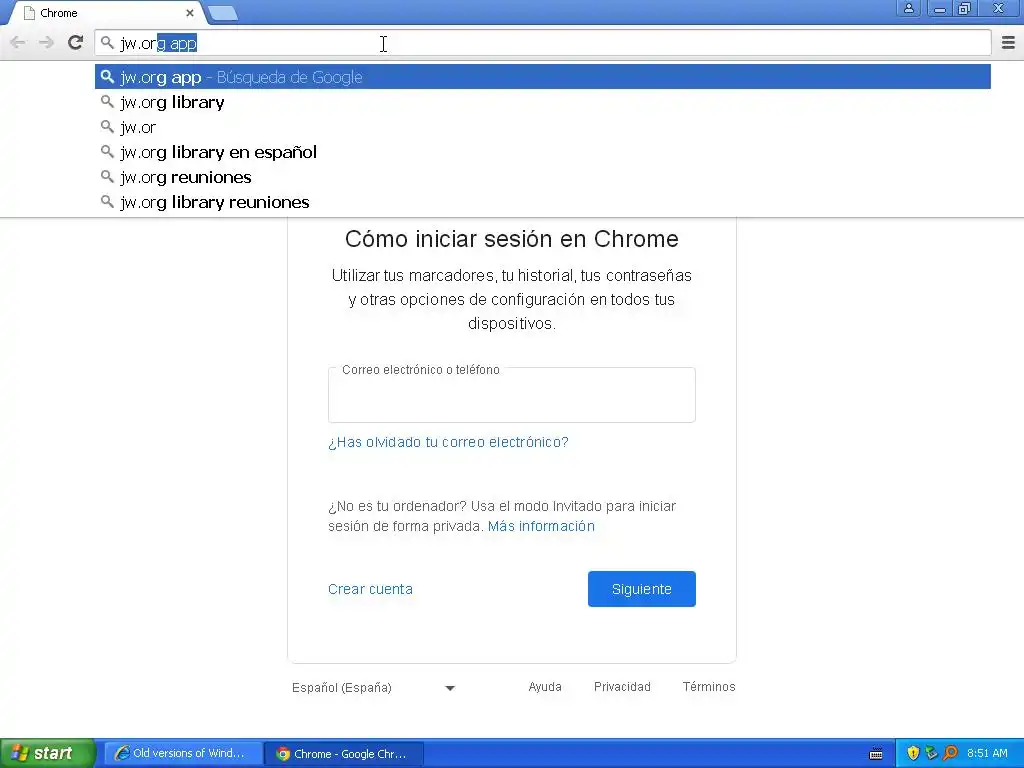The image size is (1024, 768).
Task: Open the user profile icon in title bar
Action: [x=908, y=8]
